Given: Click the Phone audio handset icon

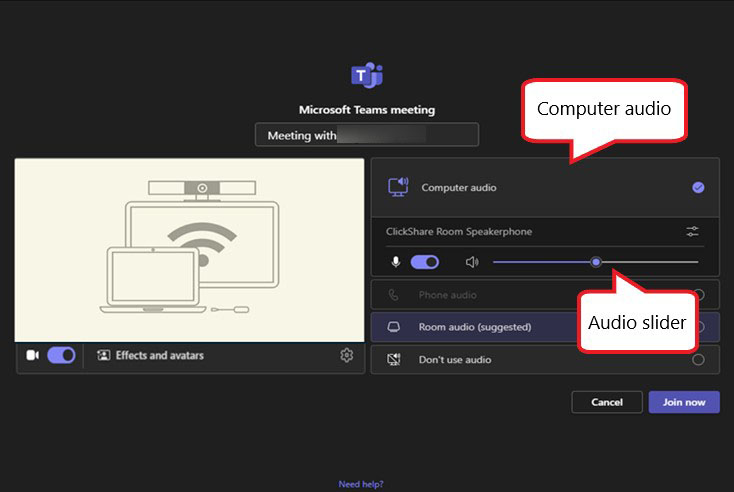Looking at the screenshot, I should (394, 295).
